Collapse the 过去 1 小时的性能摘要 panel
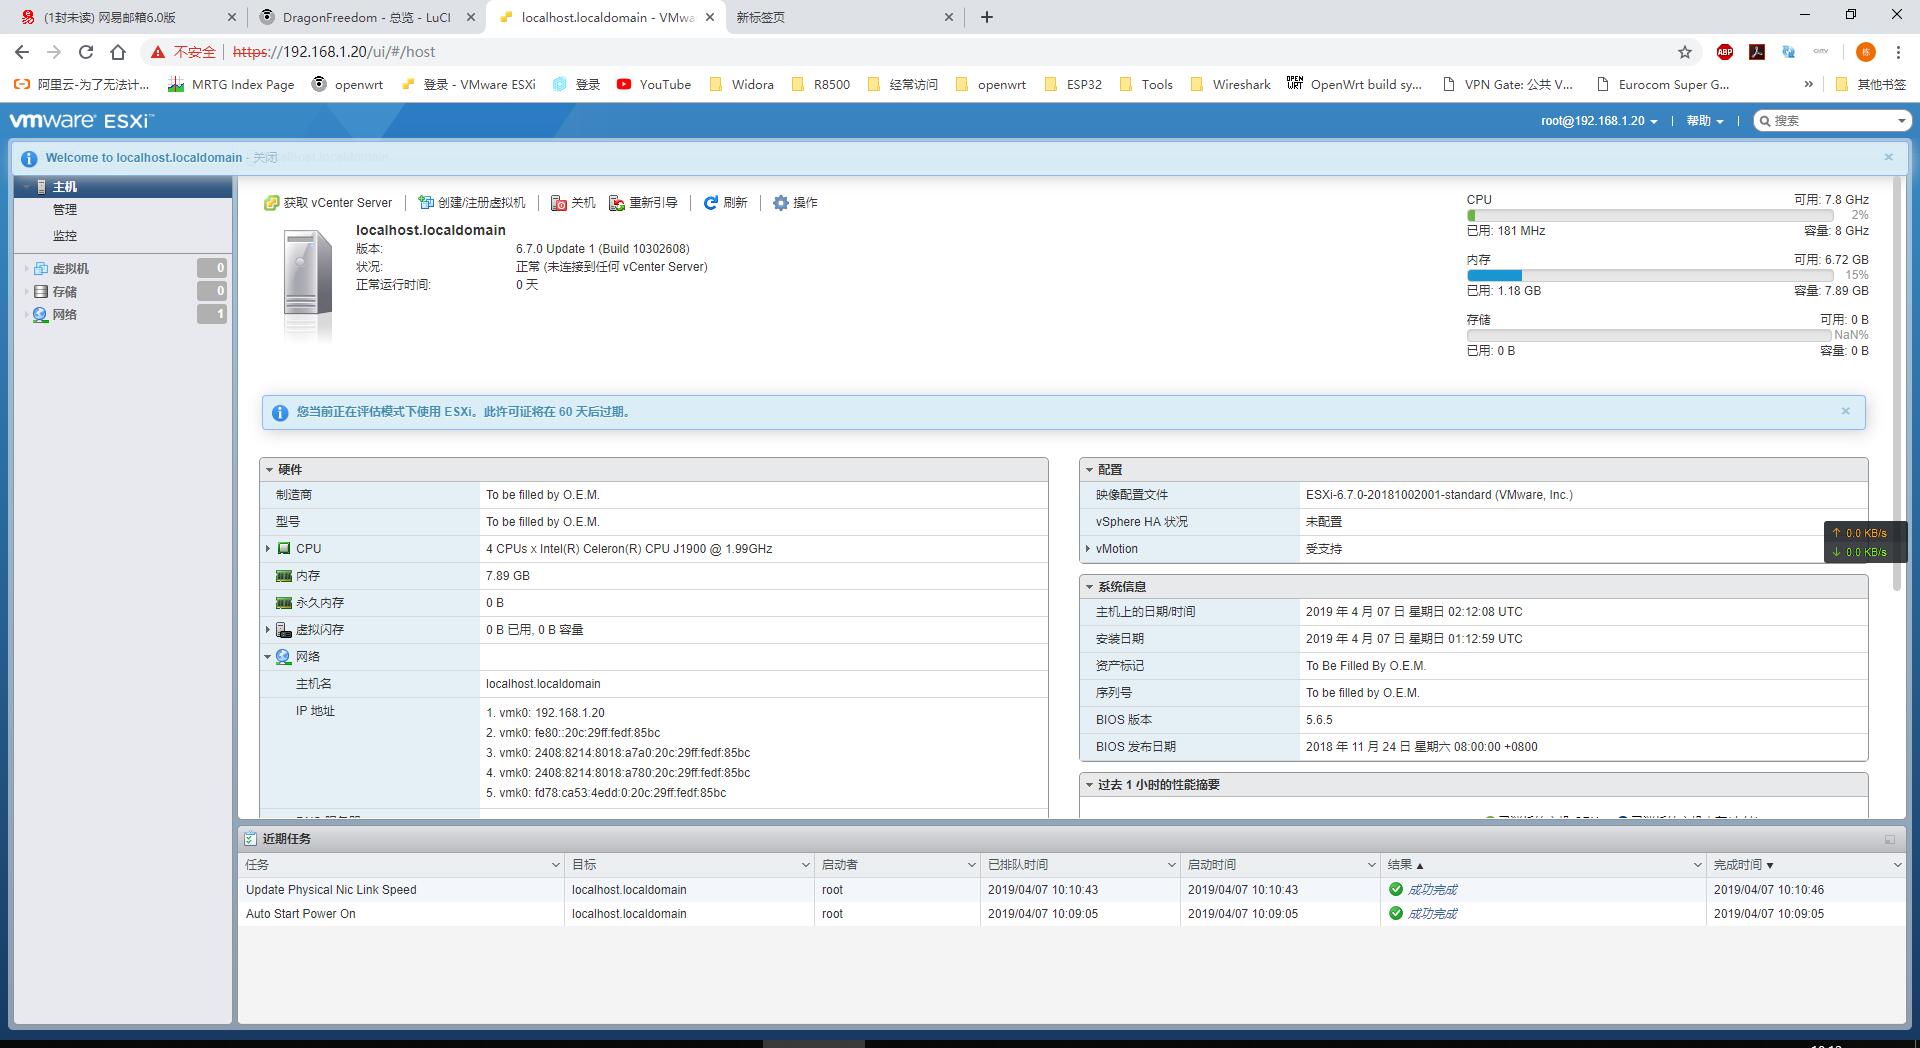This screenshot has height=1048, width=1920. click(1090, 785)
